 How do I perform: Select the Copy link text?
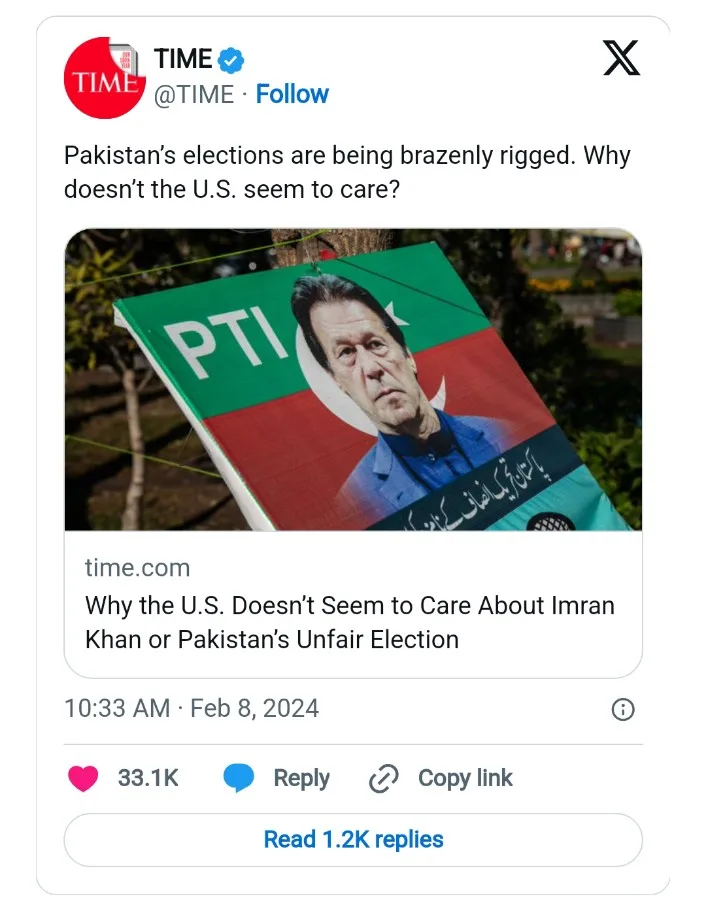pyautogui.click(x=465, y=778)
